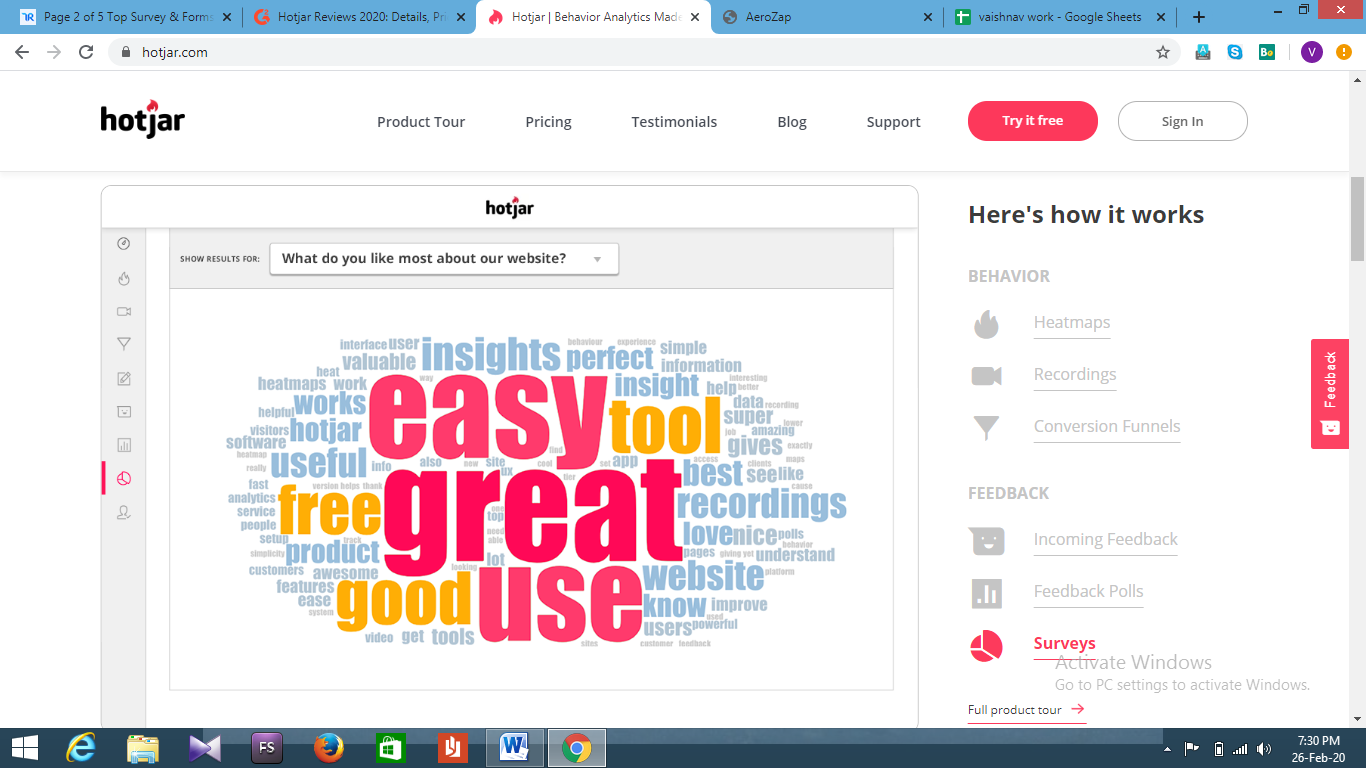Bookmark this page with the star icon
Image resolution: width=1366 pixels, height=768 pixels.
pos(1163,52)
